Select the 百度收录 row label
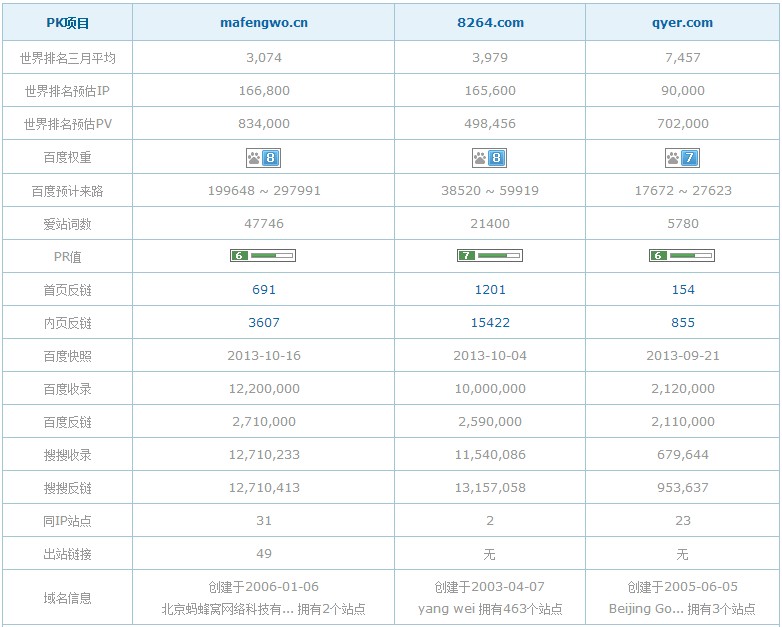Screen dimensions: 782x627 [67, 389]
